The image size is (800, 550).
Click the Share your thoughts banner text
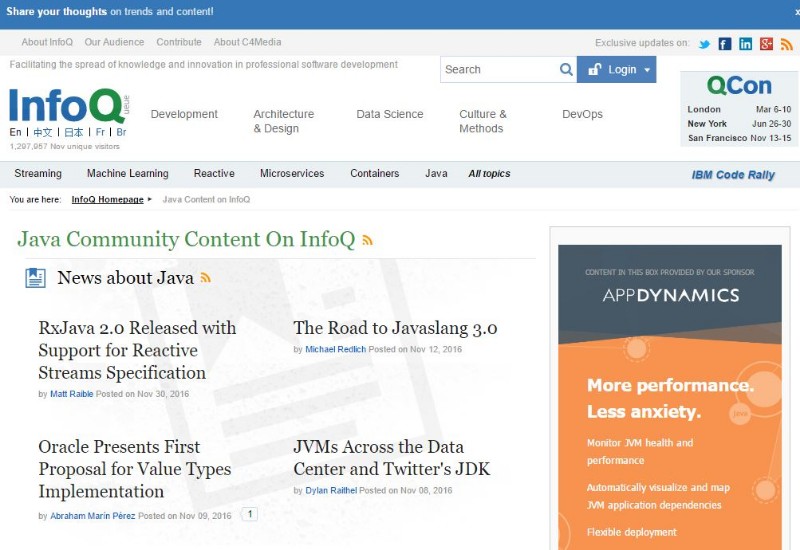tap(110, 12)
